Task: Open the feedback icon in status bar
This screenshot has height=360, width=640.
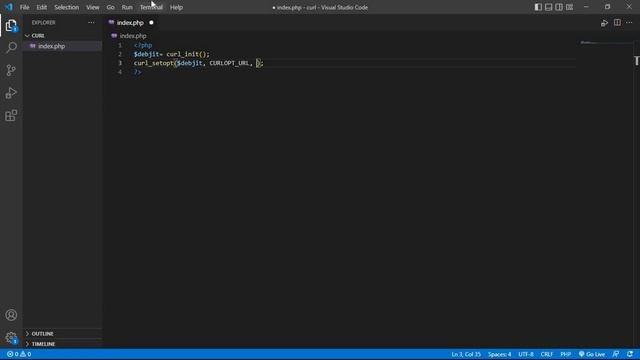Action: pos(616,354)
